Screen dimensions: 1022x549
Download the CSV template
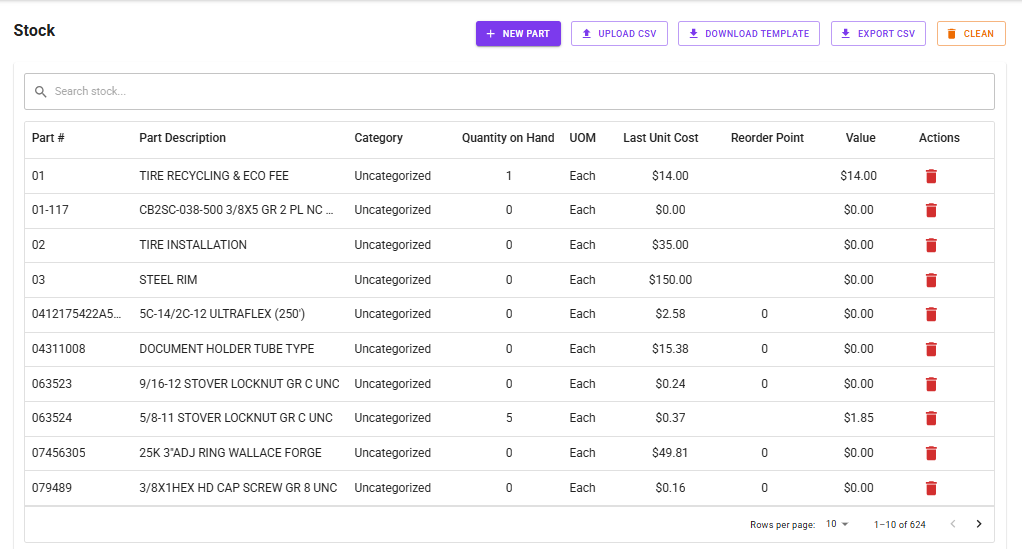point(748,34)
